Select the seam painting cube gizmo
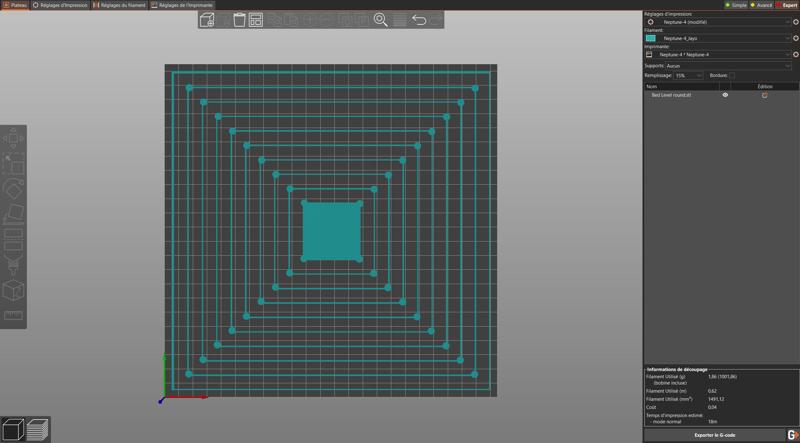Image resolution: width=800 pixels, height=443 pixels. [13, 290]
